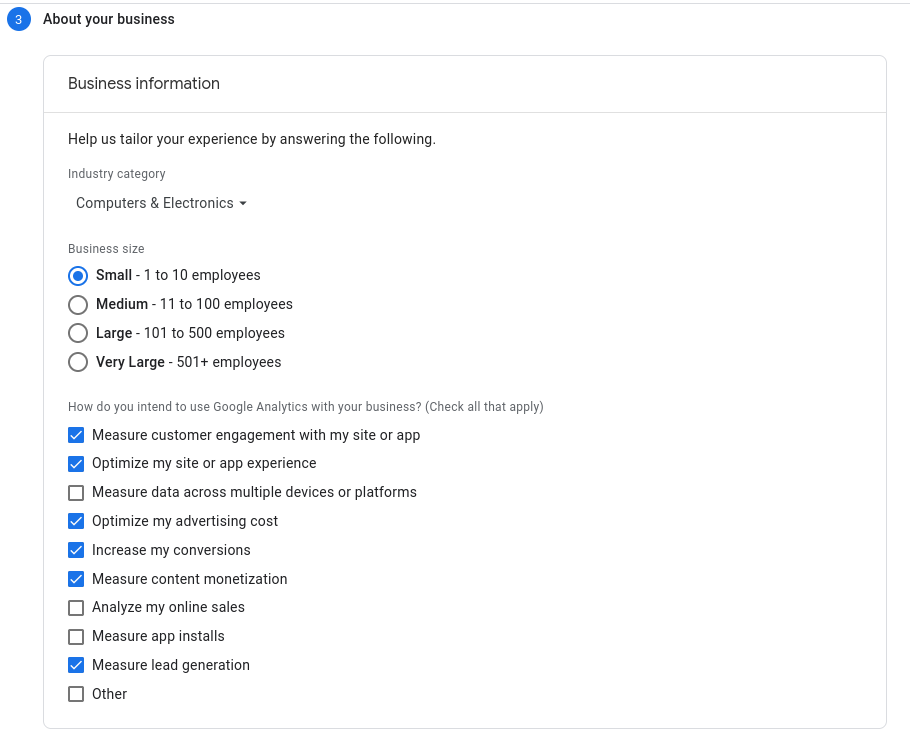Toggle Optimize my site or app experience
The height and width of the screenshot is (735, 910).
pyautogui.click(x=76, y=464)
